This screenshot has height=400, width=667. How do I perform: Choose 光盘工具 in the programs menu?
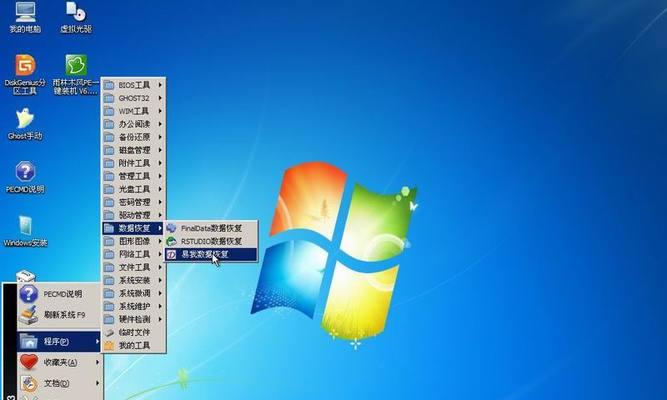click(134, 189)
